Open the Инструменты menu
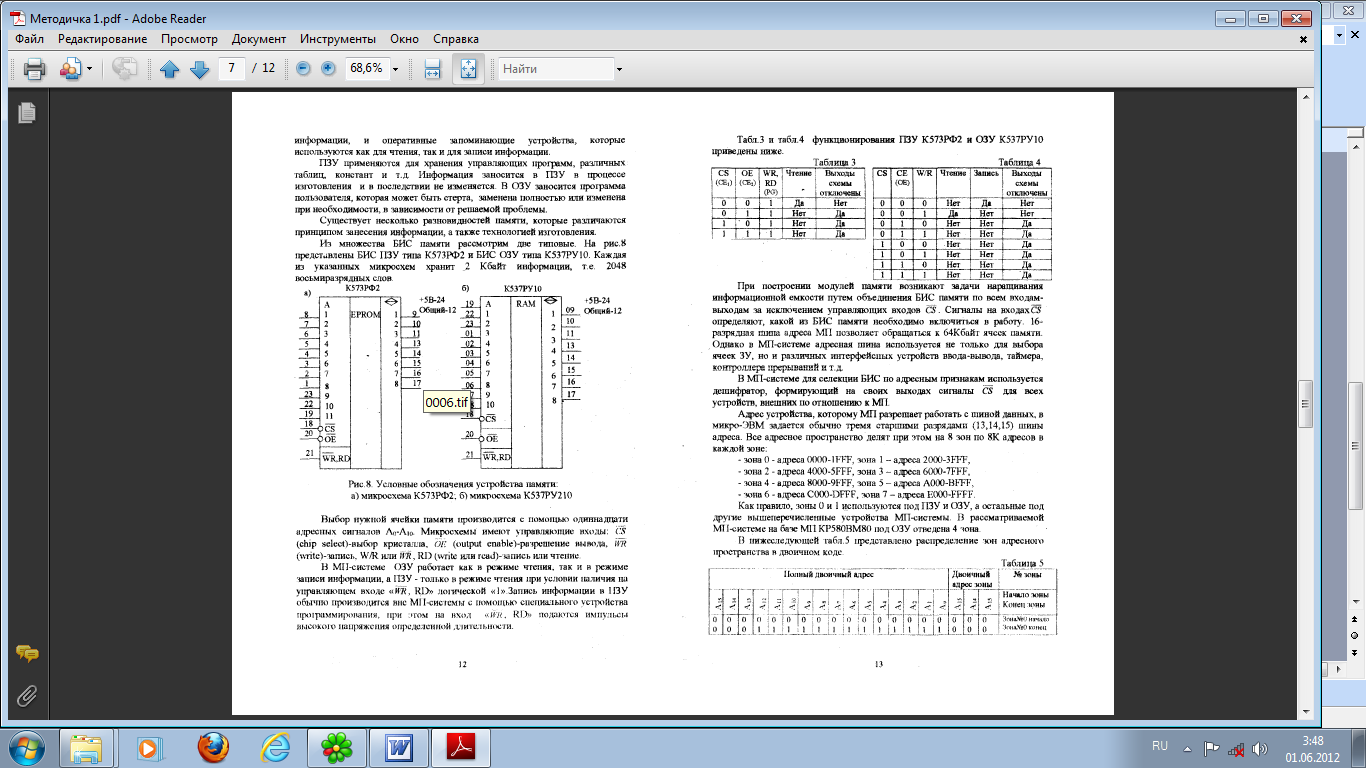Image resolution: width=1366 pixels, height=768 pixels. (x=336, y=39)
